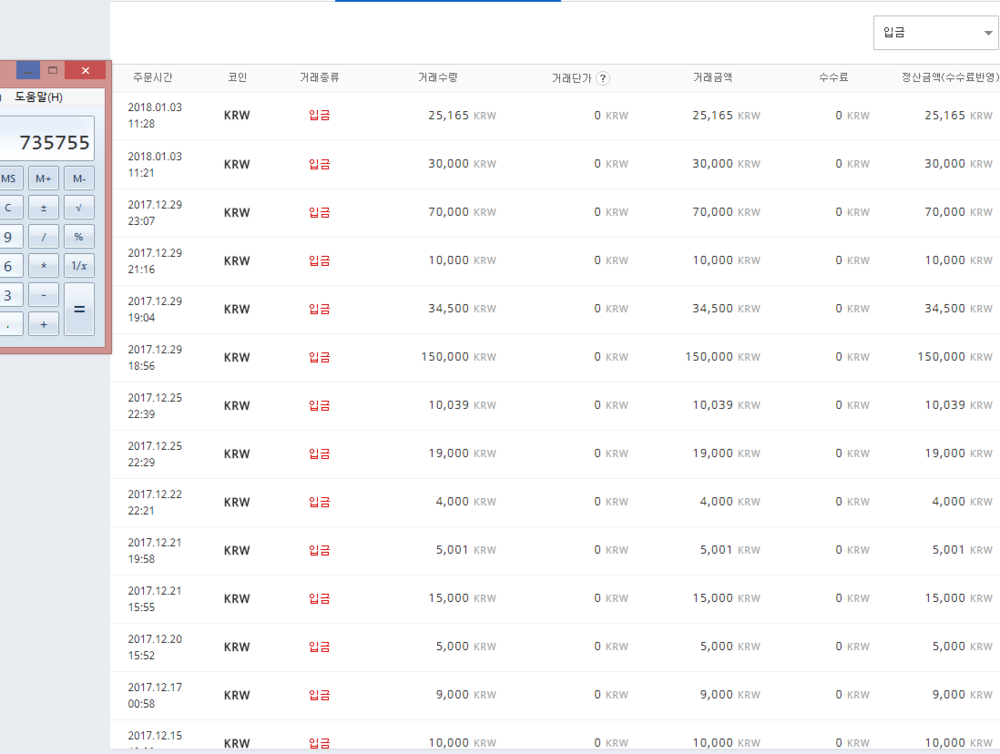The width and height of the screenshot is (1000, 754).
Task: Maximize the calculator window
Action: (x=53, y=70)
